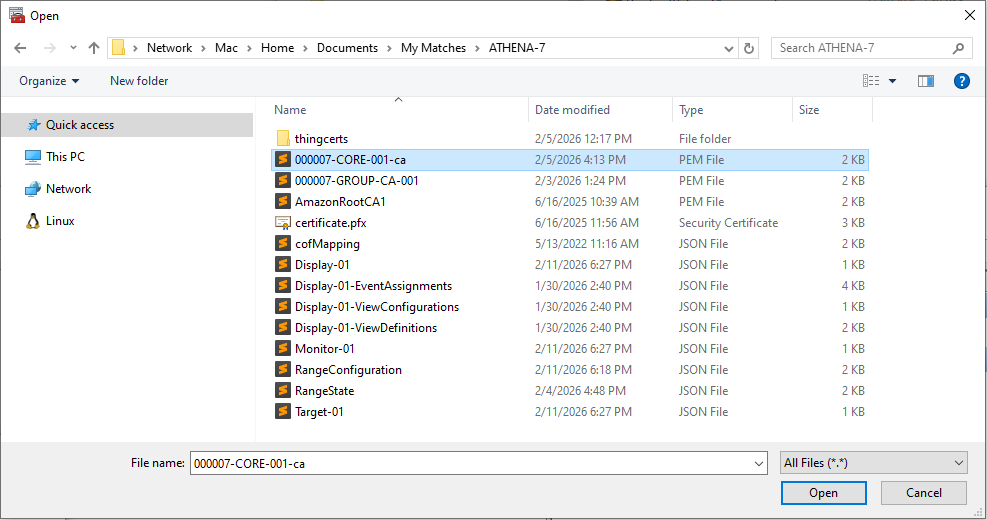This screenshot has width=987, height=520.
Task: Click Home in the address breadcrumb
Action: (x=278, y=48)
